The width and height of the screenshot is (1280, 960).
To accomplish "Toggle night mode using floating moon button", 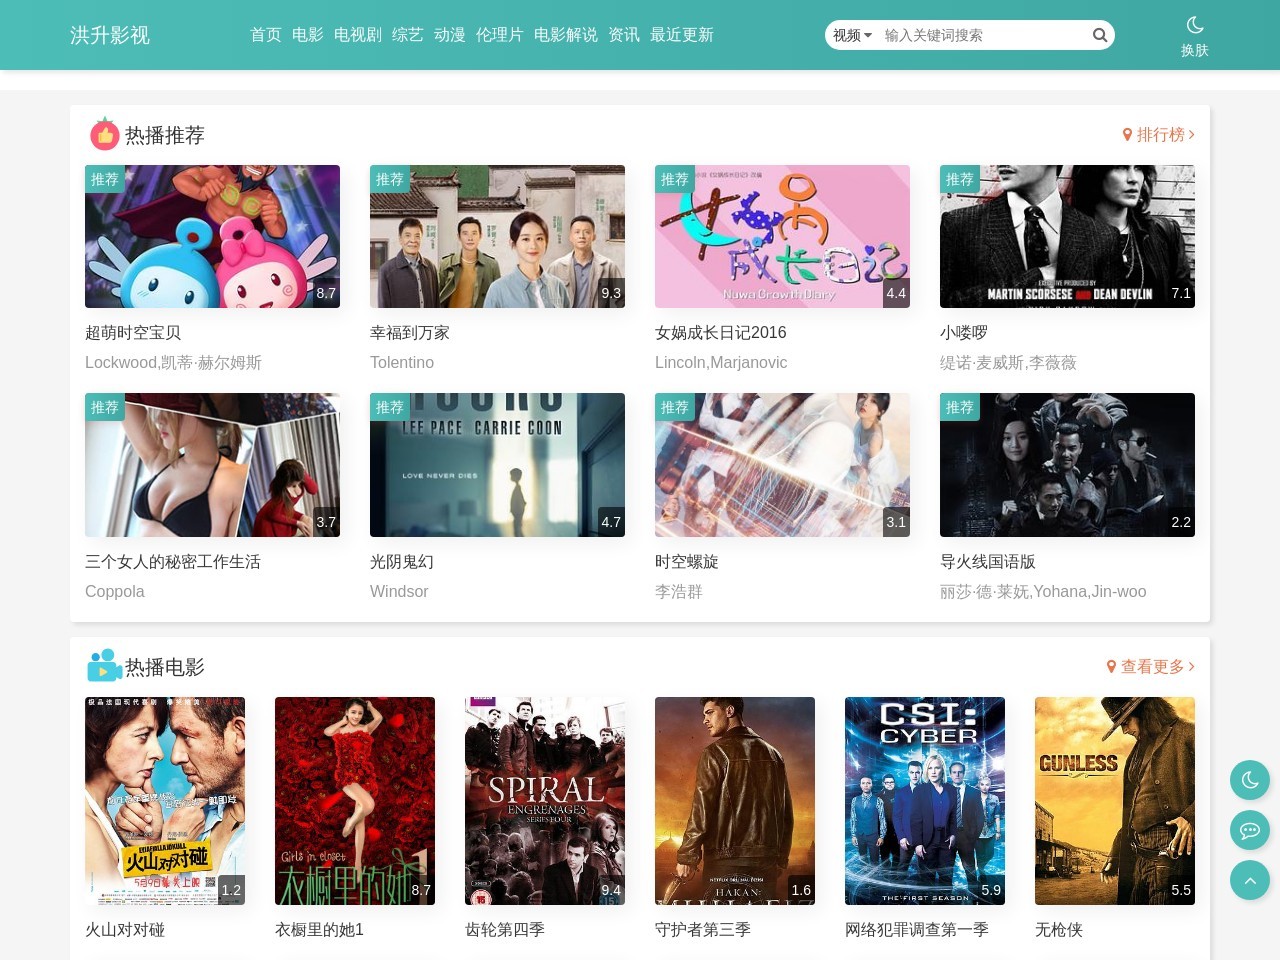I will coord(1249,780).
